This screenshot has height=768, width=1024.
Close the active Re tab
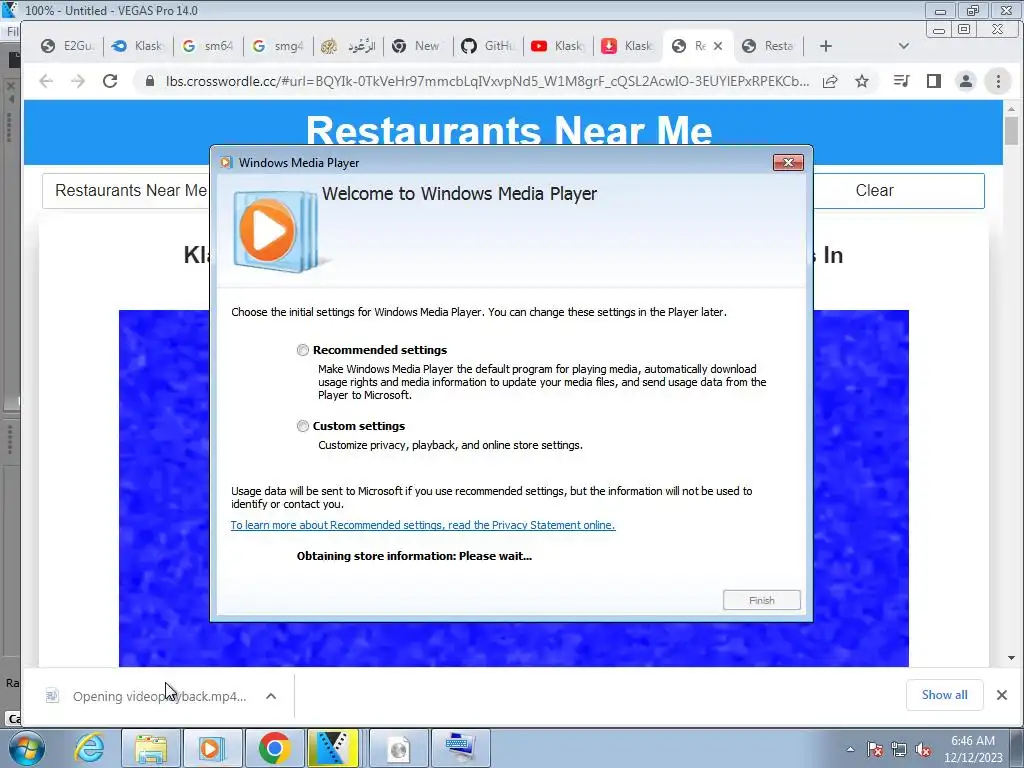pyautogui.click(x=718, y=46)
